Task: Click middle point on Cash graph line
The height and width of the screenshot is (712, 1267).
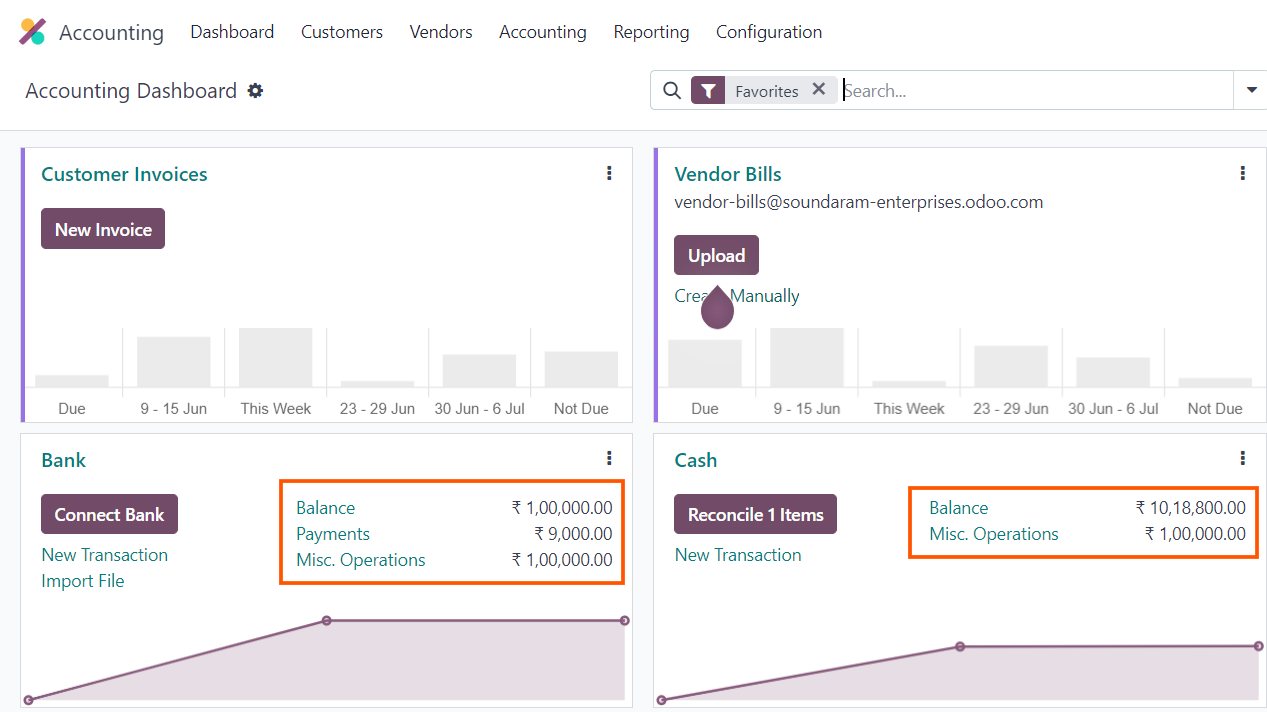Action: point(960,647)
